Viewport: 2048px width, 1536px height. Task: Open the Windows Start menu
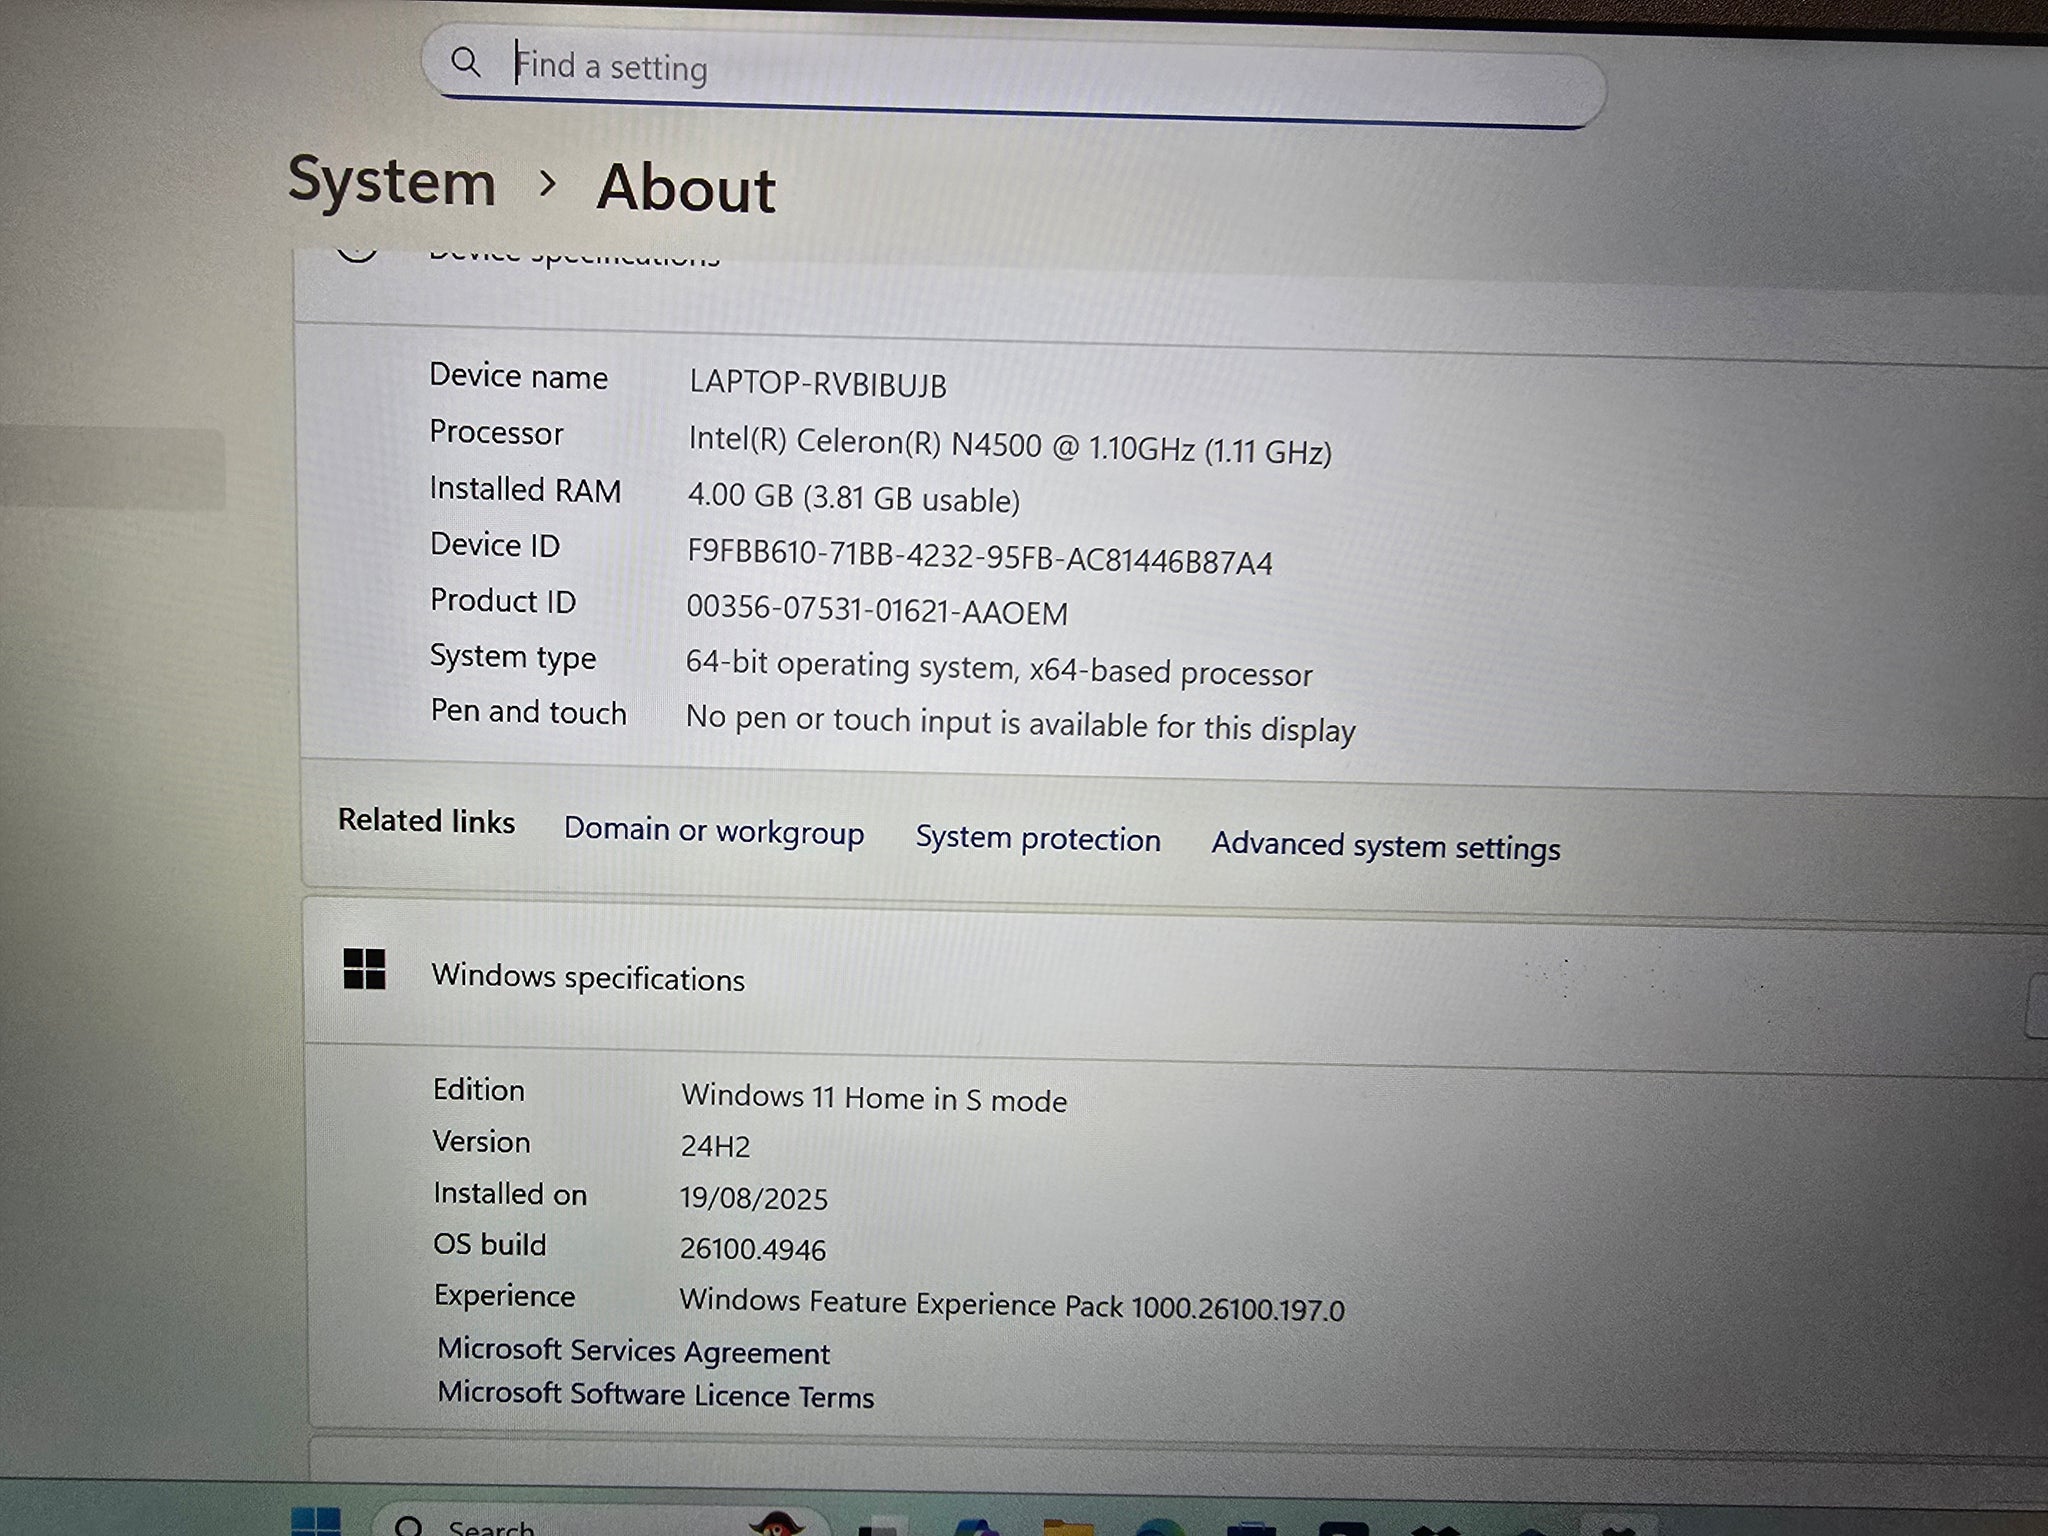click(316, 1522)
